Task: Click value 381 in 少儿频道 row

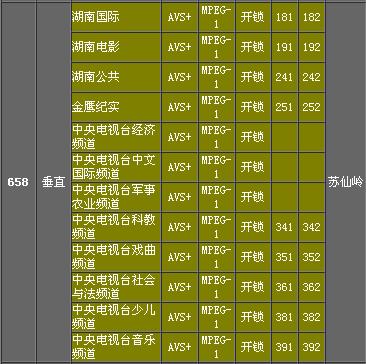Action: [284, 317]
